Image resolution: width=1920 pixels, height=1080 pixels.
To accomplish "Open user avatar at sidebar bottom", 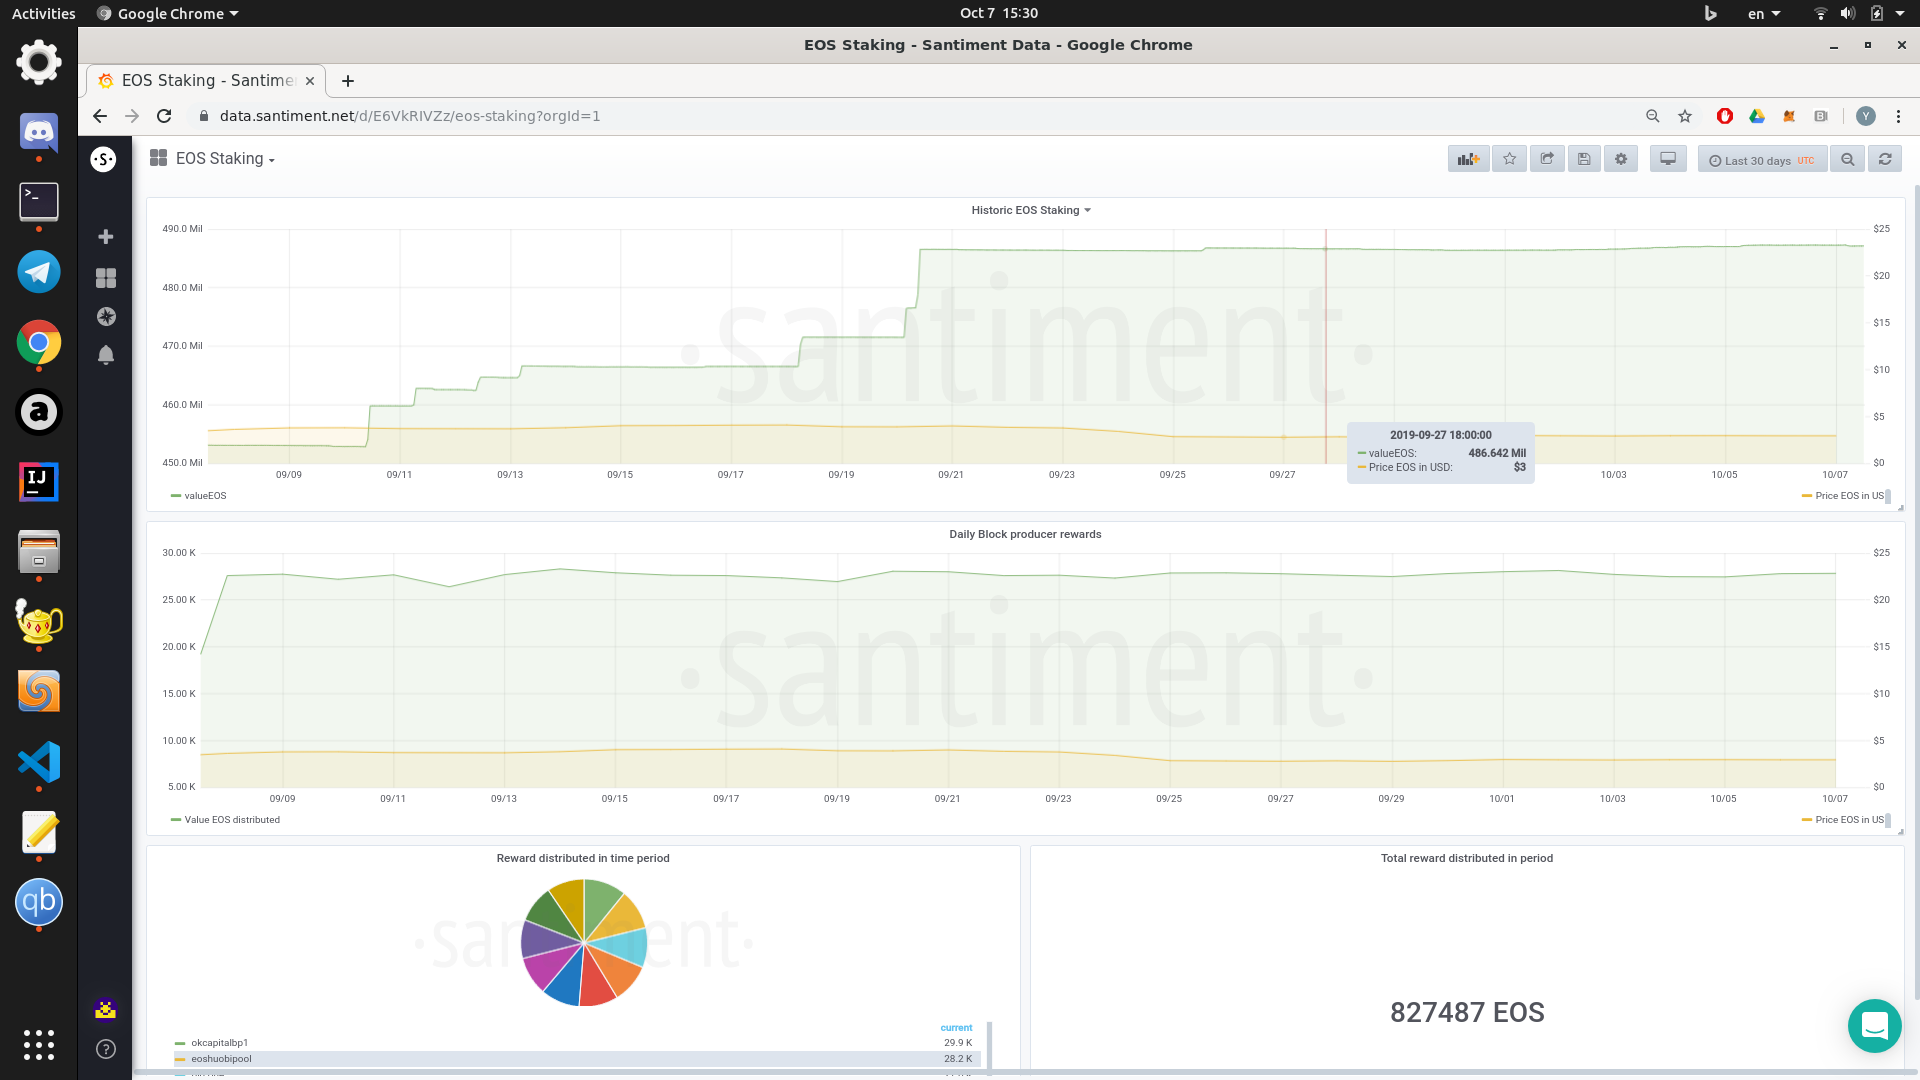I will tap(105, 1010).
